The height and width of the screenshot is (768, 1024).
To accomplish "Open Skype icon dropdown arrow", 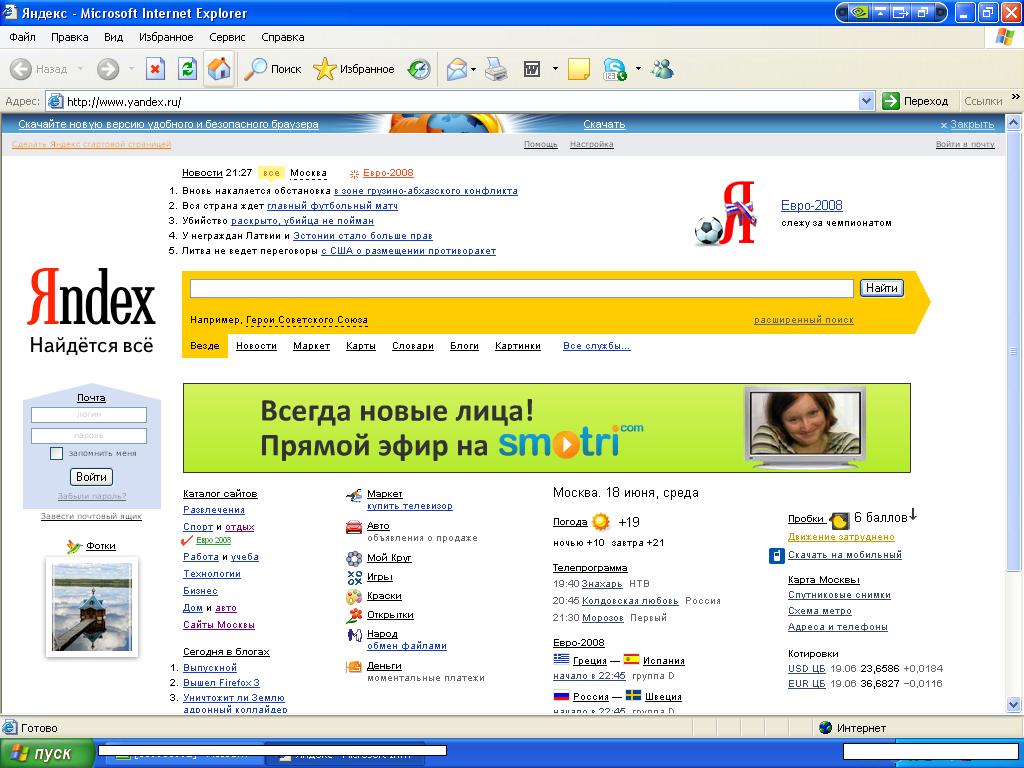I will 638,69.
